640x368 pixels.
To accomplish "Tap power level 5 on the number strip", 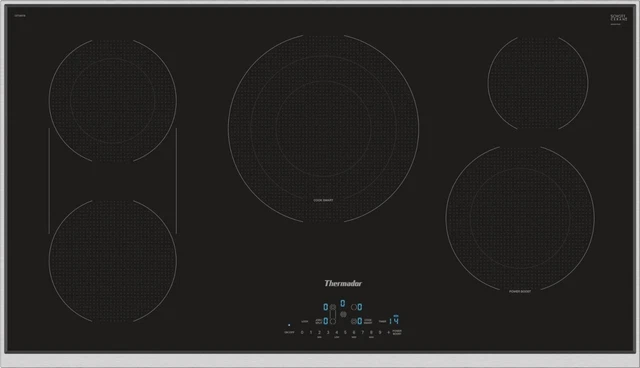I will click(345, 332).
